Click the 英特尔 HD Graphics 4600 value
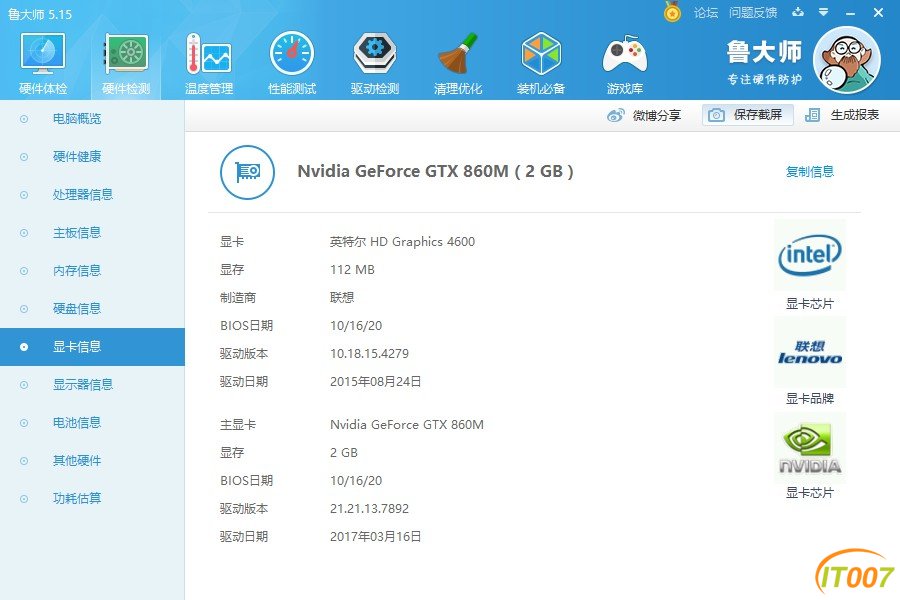The image size is (900, 600). 402,242
